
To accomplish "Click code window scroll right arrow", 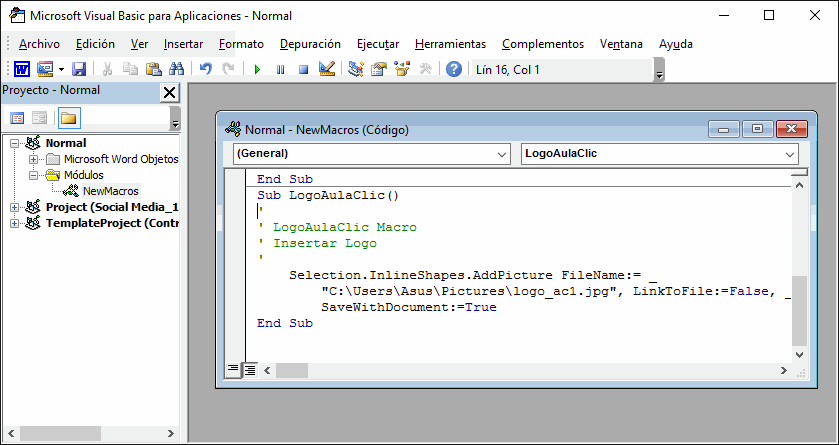I will click(784, 370).
